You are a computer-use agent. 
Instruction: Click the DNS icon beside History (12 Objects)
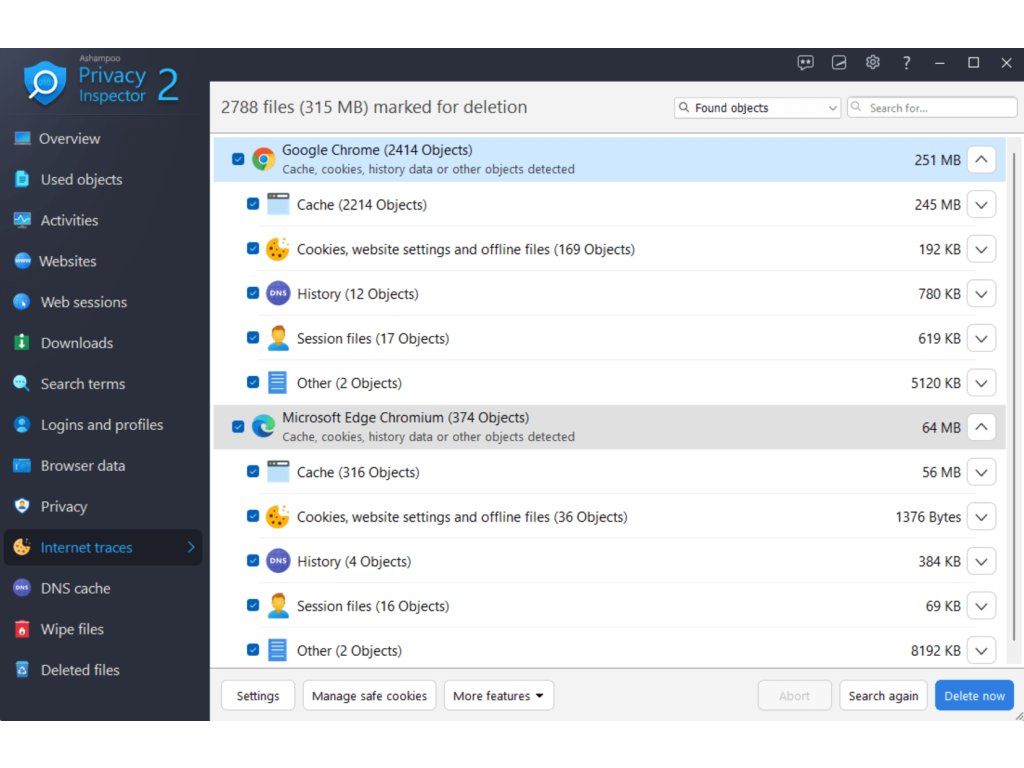tap(278, 293)
